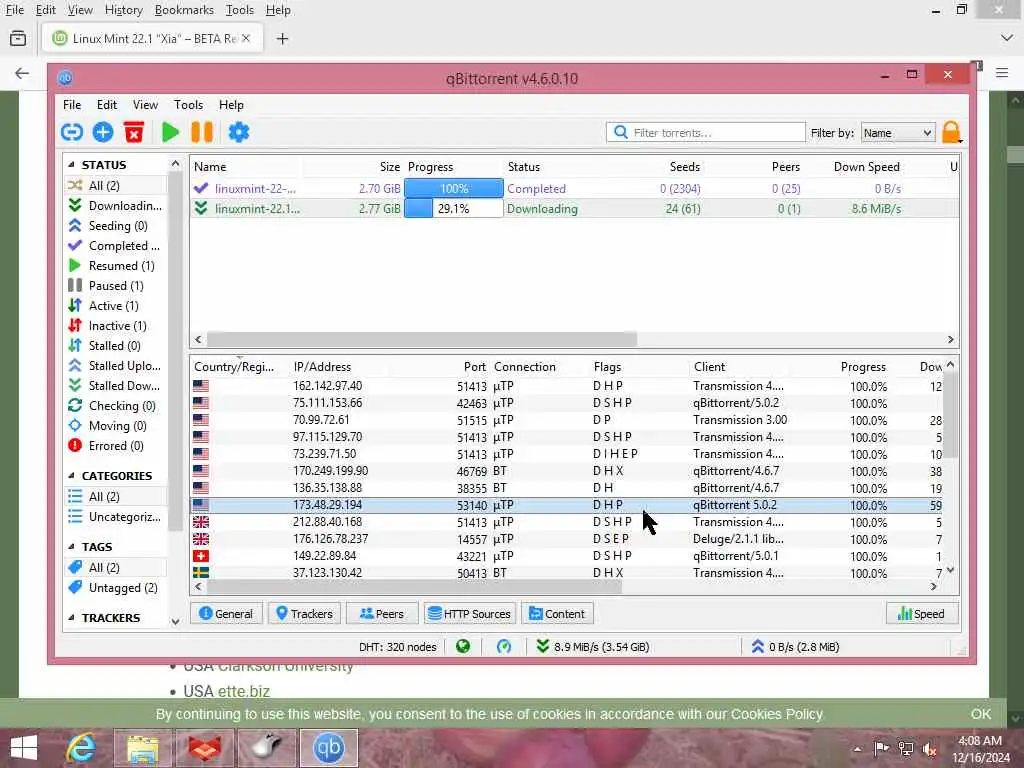Click the orange Pause toolbar icon
This screenshot has width=1024, height=768.
coord(202,133)
